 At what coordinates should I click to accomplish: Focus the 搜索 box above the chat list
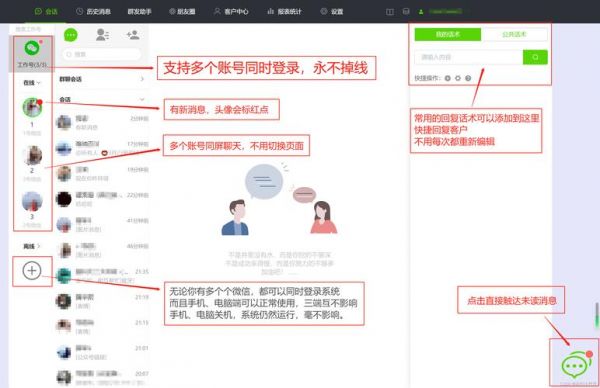point(102,54)
